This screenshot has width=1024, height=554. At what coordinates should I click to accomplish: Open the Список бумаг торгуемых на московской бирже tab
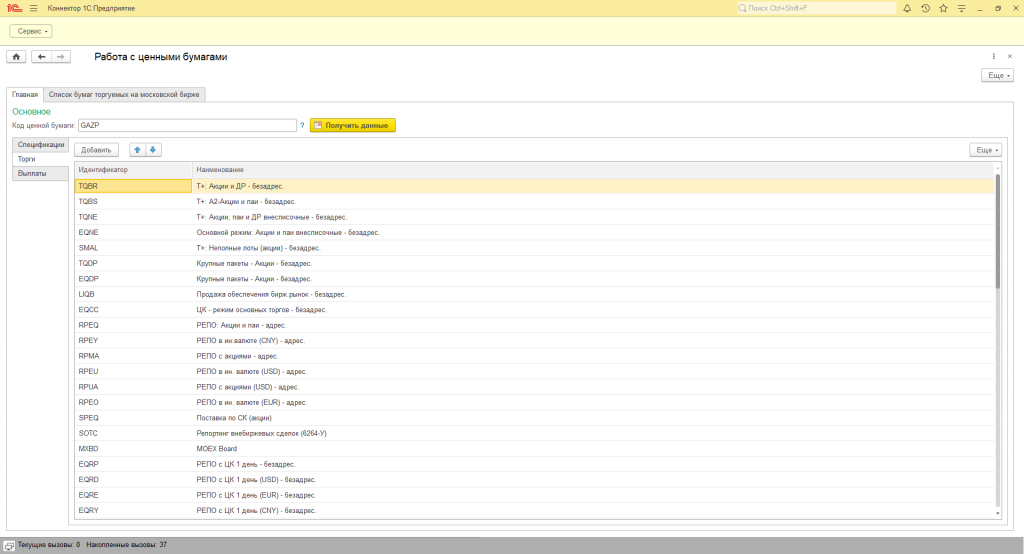124,95
